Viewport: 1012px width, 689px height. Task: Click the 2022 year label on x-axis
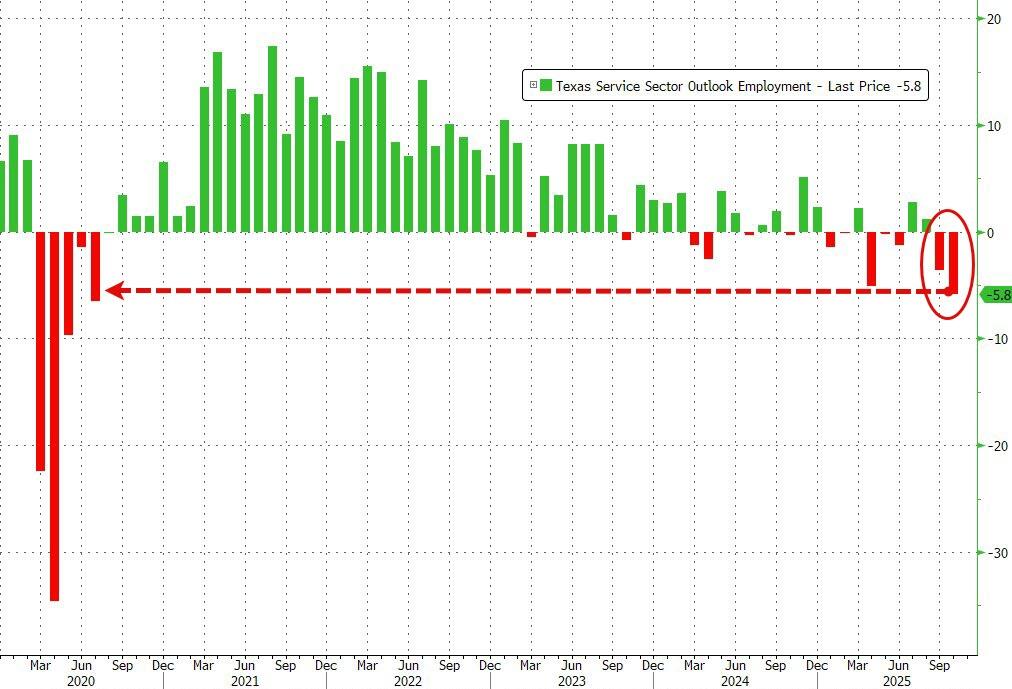(407, 681)
